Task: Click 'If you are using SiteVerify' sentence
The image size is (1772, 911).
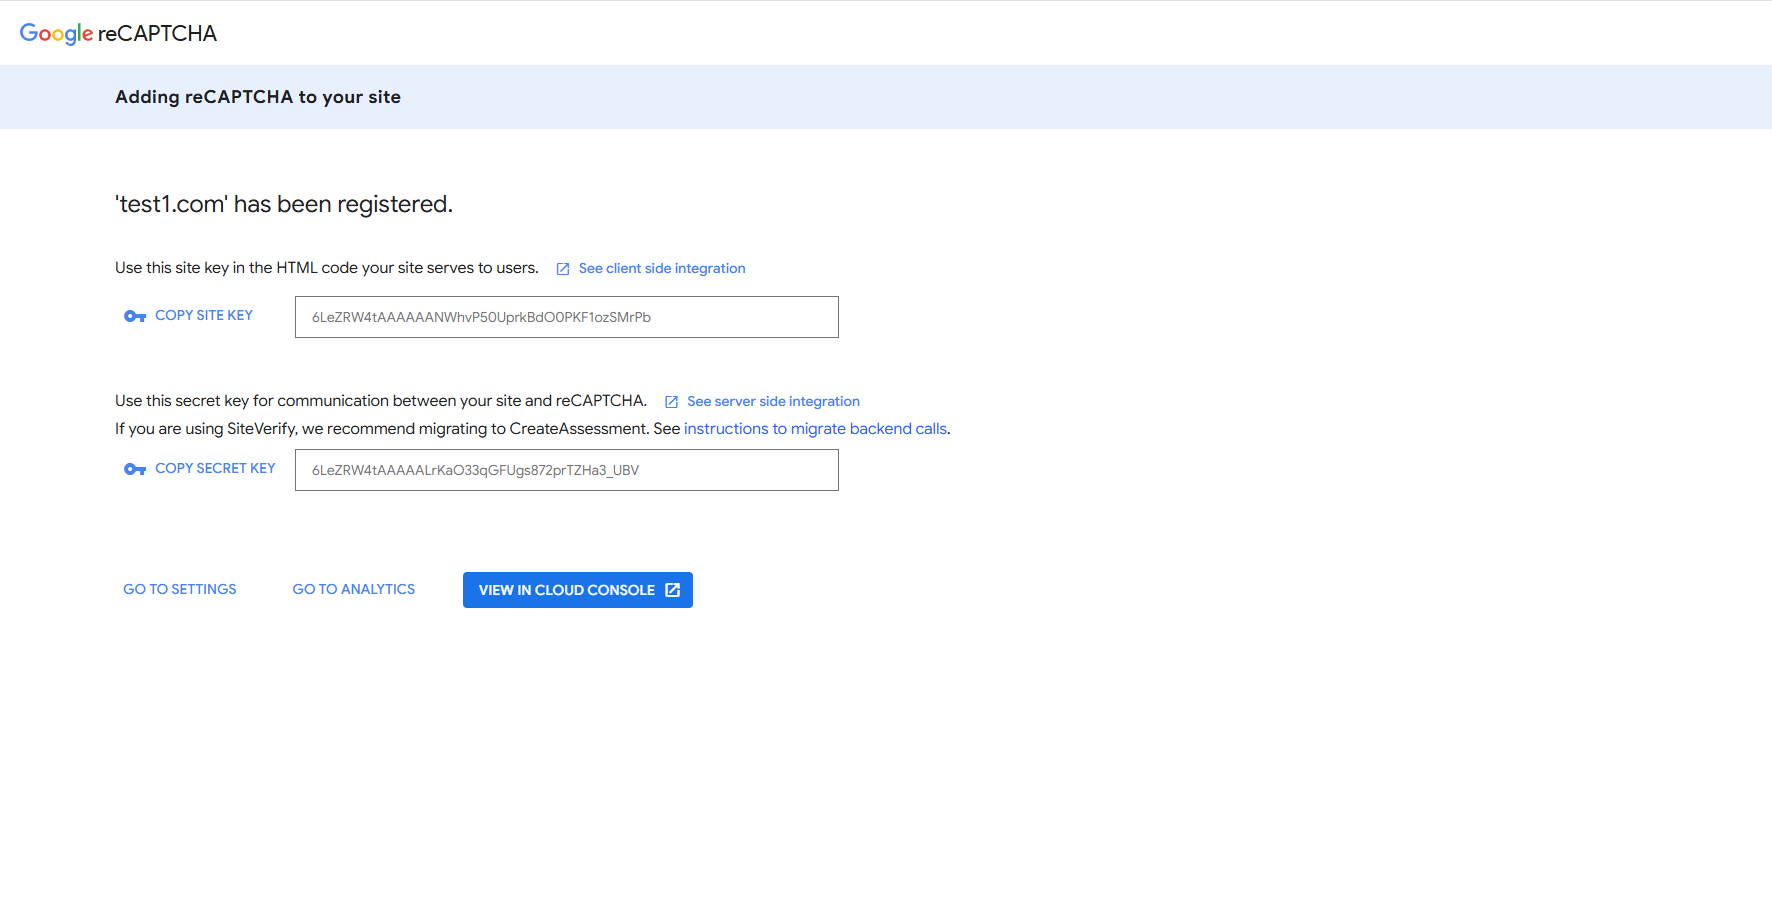Action: tap(533, 428)
